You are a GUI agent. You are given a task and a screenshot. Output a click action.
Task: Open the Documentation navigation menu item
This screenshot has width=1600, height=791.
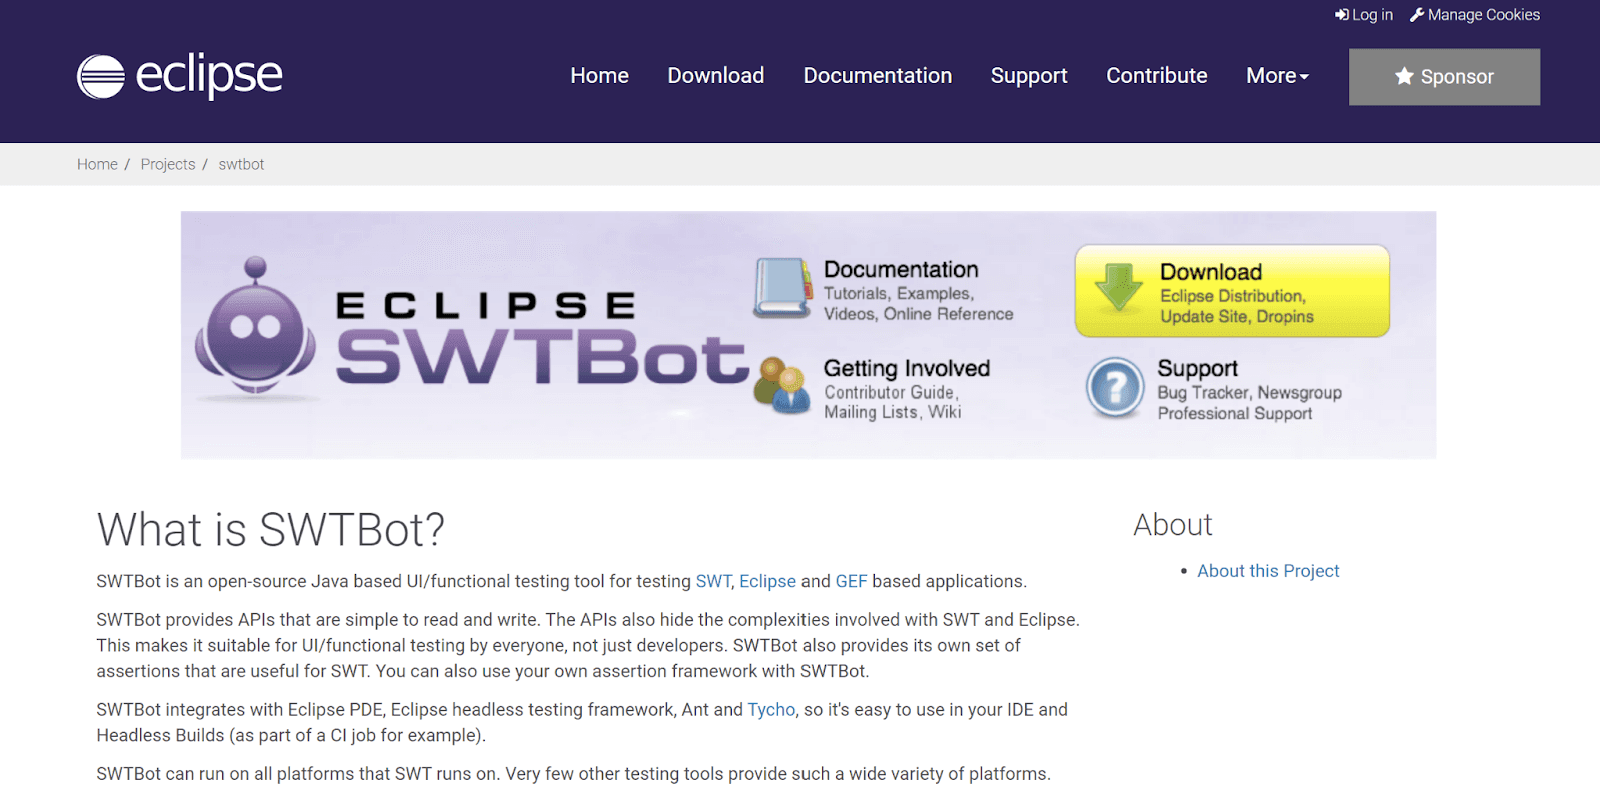point(878,76)
